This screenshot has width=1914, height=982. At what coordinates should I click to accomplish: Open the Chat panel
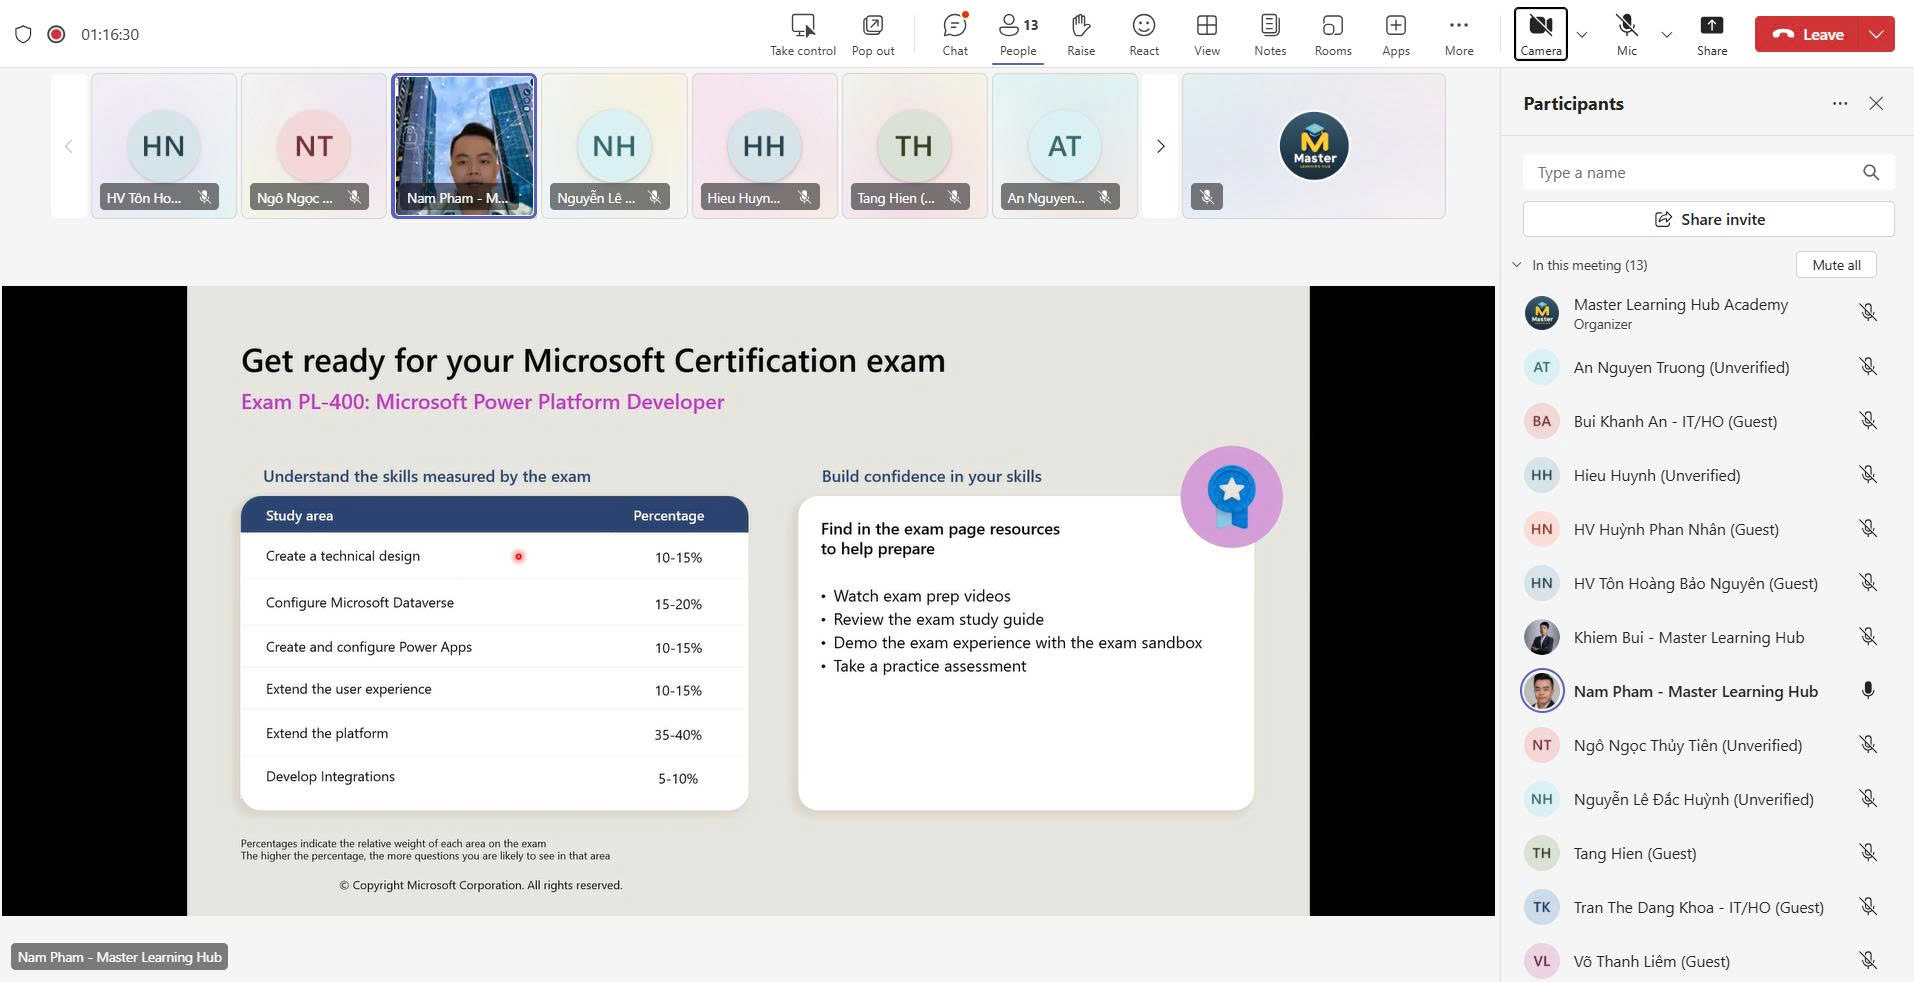954,34
